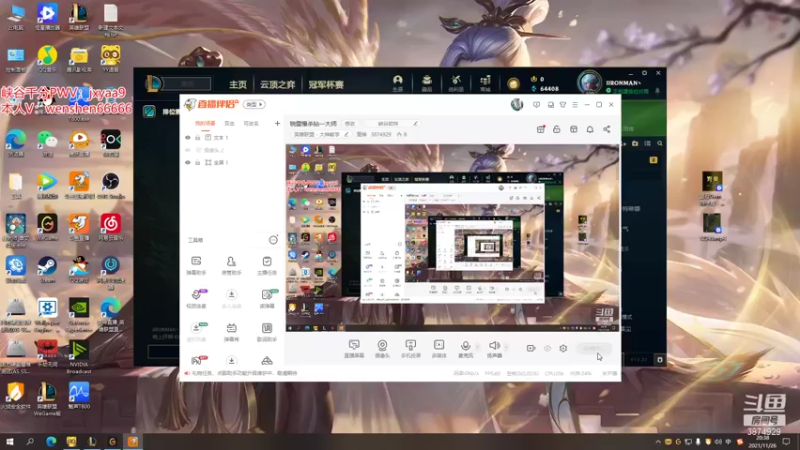Image resolution: width=800 pixels, height=450 pixels.
Task: Switch to 我的场景 scenes tab
Action: click(x=205, y=123)
